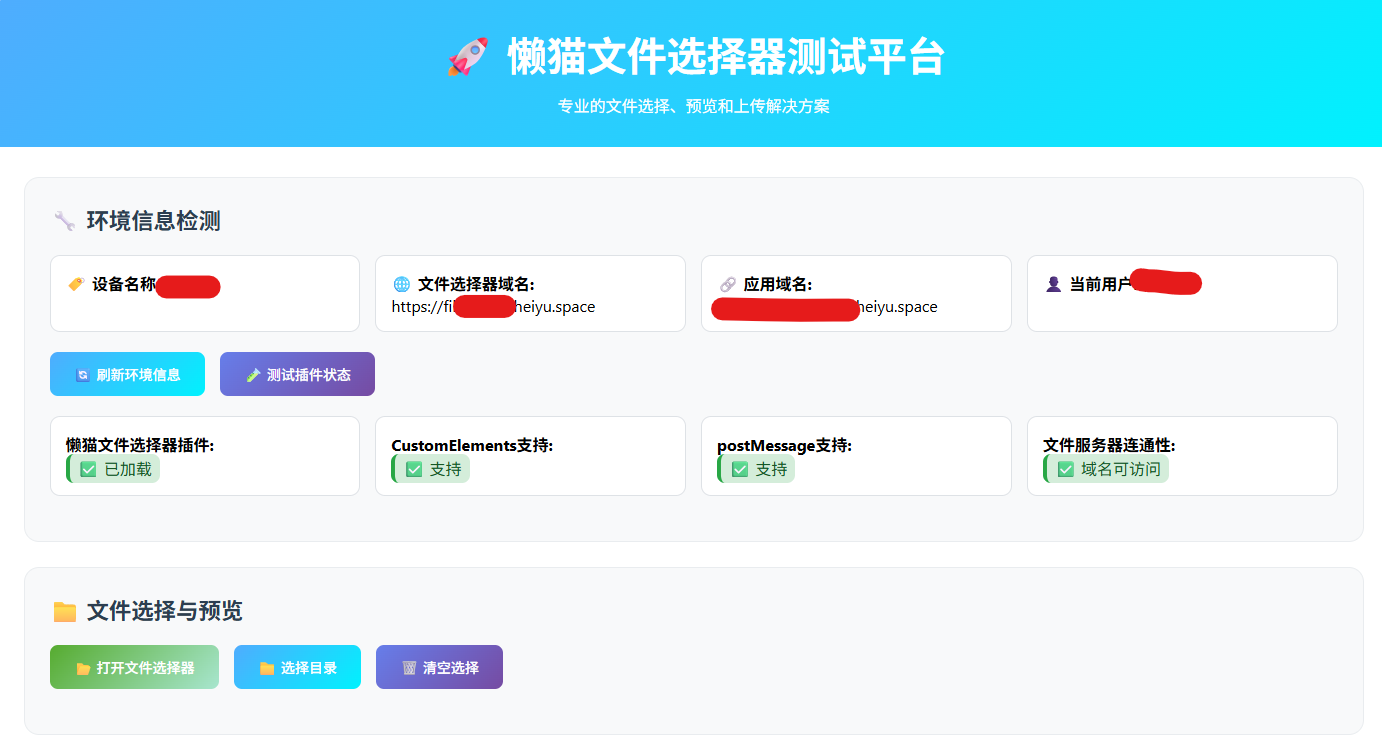Click the check icon under CustomElements支持
The width and height of the screenshot is (1382, 744).
pos(414,469)
